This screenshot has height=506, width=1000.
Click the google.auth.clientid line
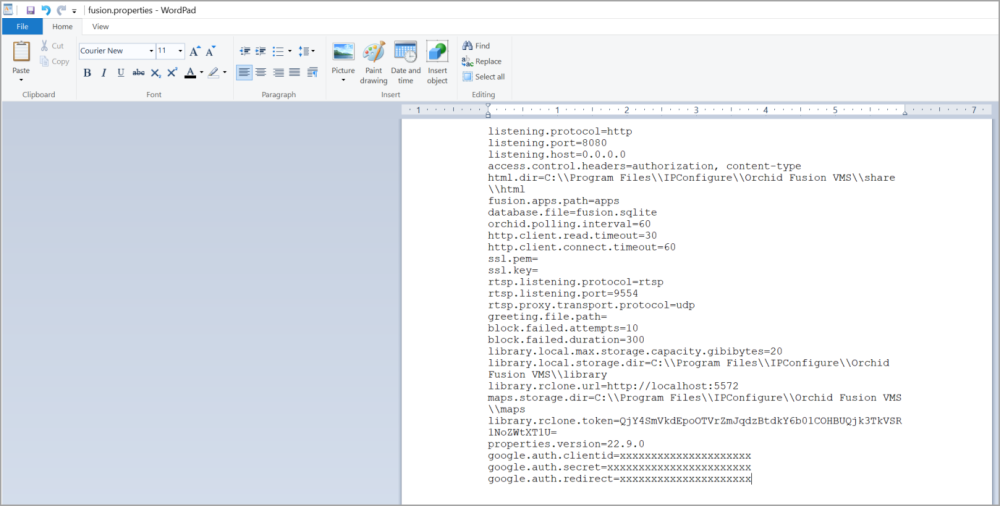pyautogui.click(x=619, y=456)
